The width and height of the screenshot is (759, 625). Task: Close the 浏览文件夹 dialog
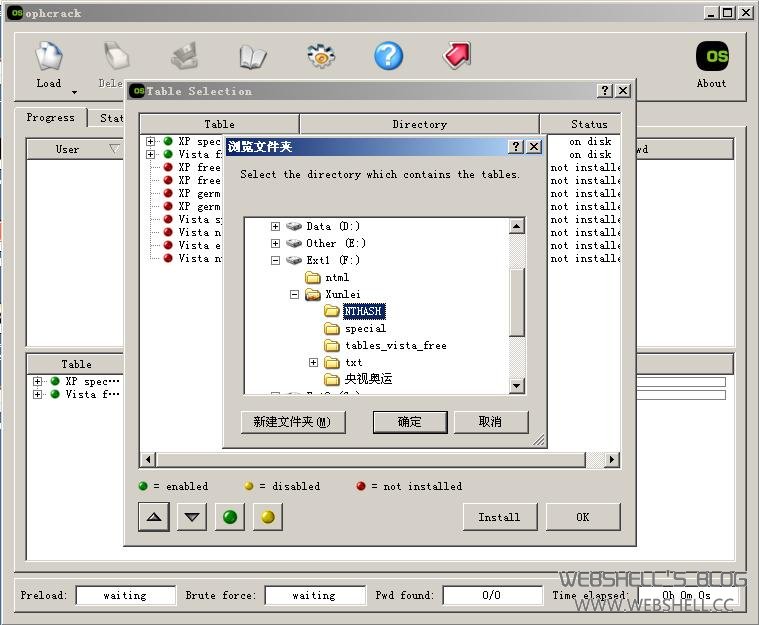pyautogui.click(x=533, y=146)
